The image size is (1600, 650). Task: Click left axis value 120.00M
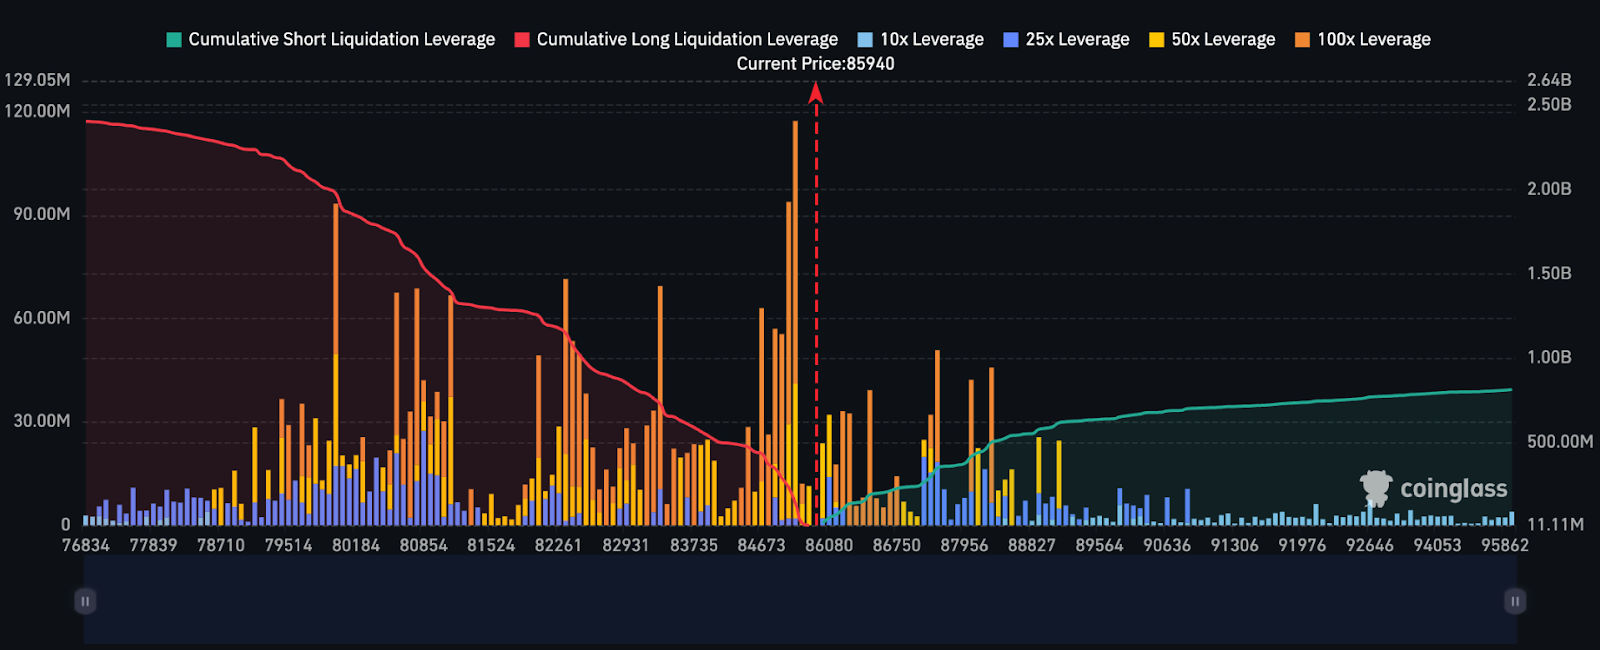(37, 111)
